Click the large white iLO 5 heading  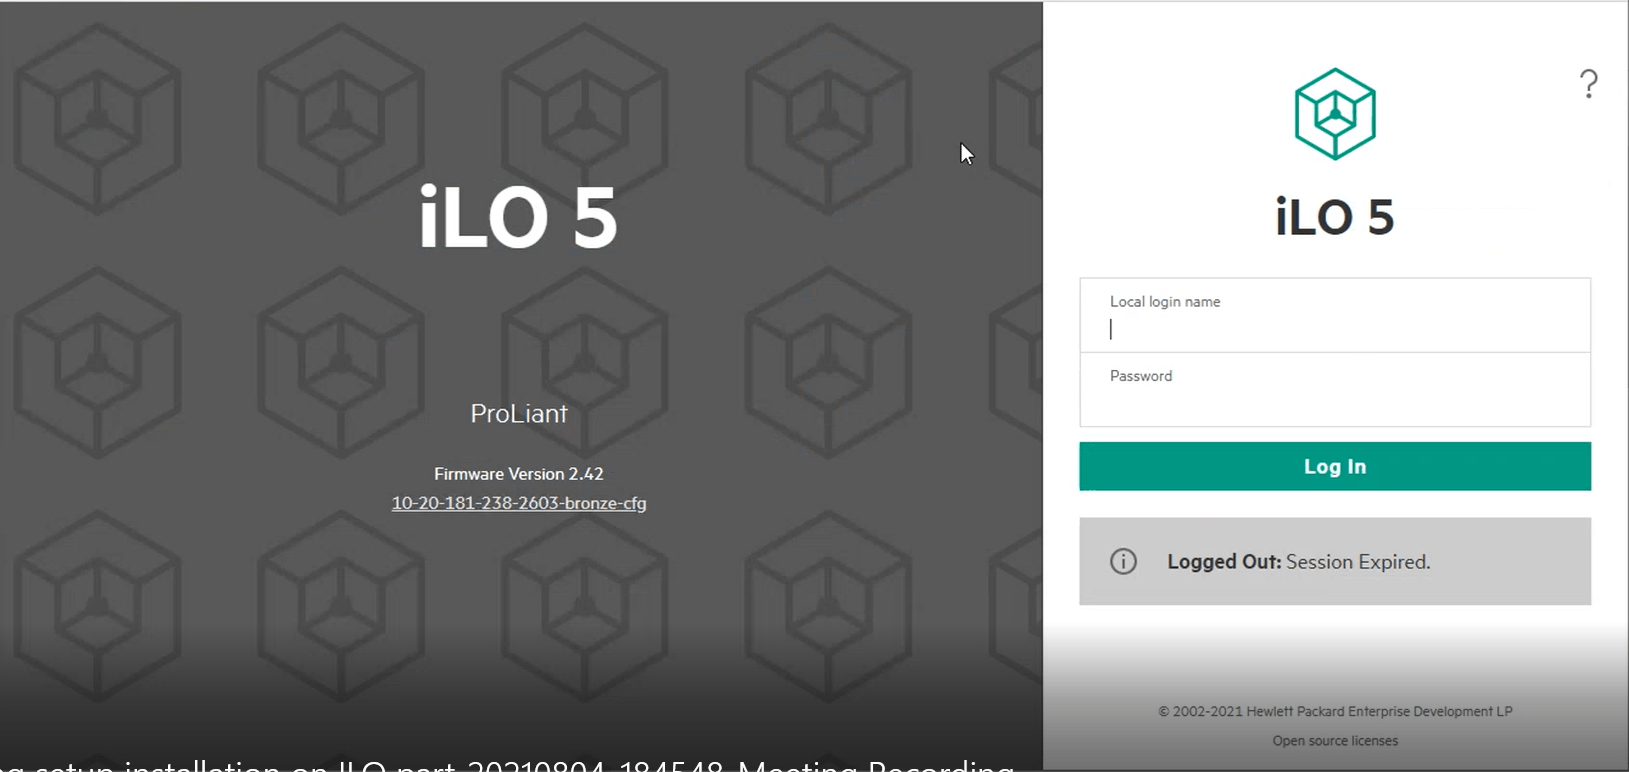coord(518,217)
